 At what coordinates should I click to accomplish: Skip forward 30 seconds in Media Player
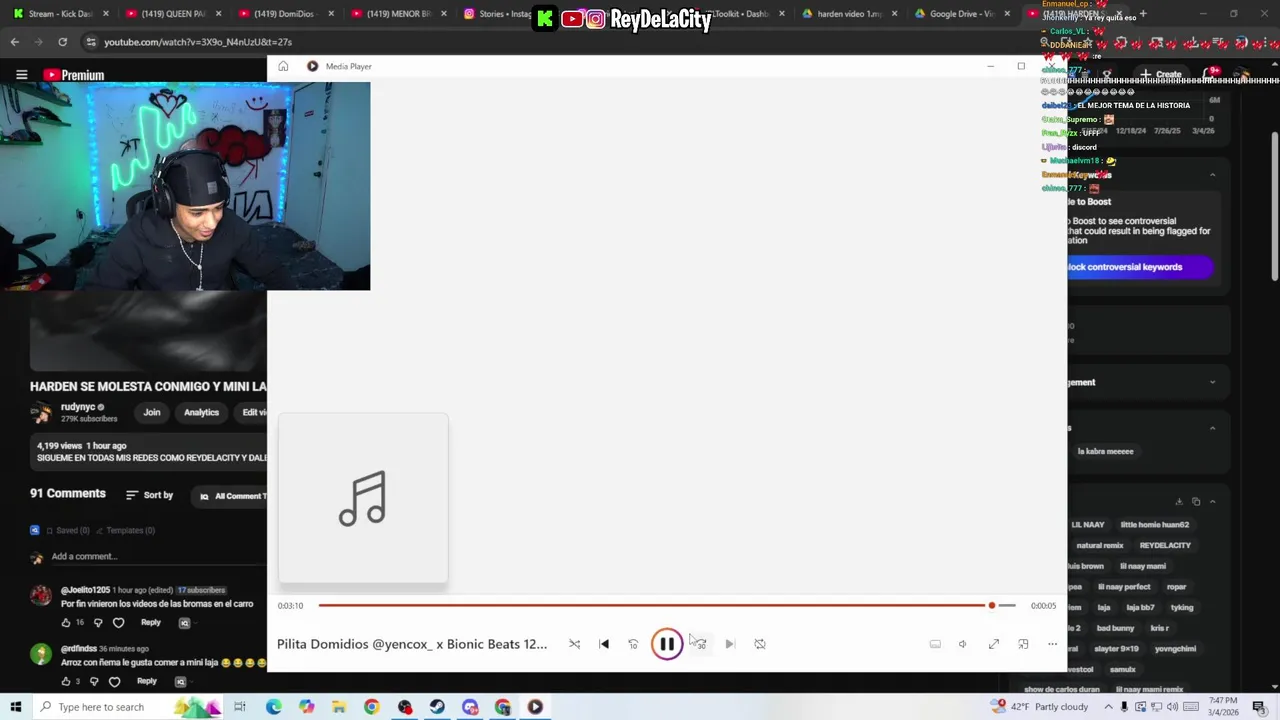700,644
